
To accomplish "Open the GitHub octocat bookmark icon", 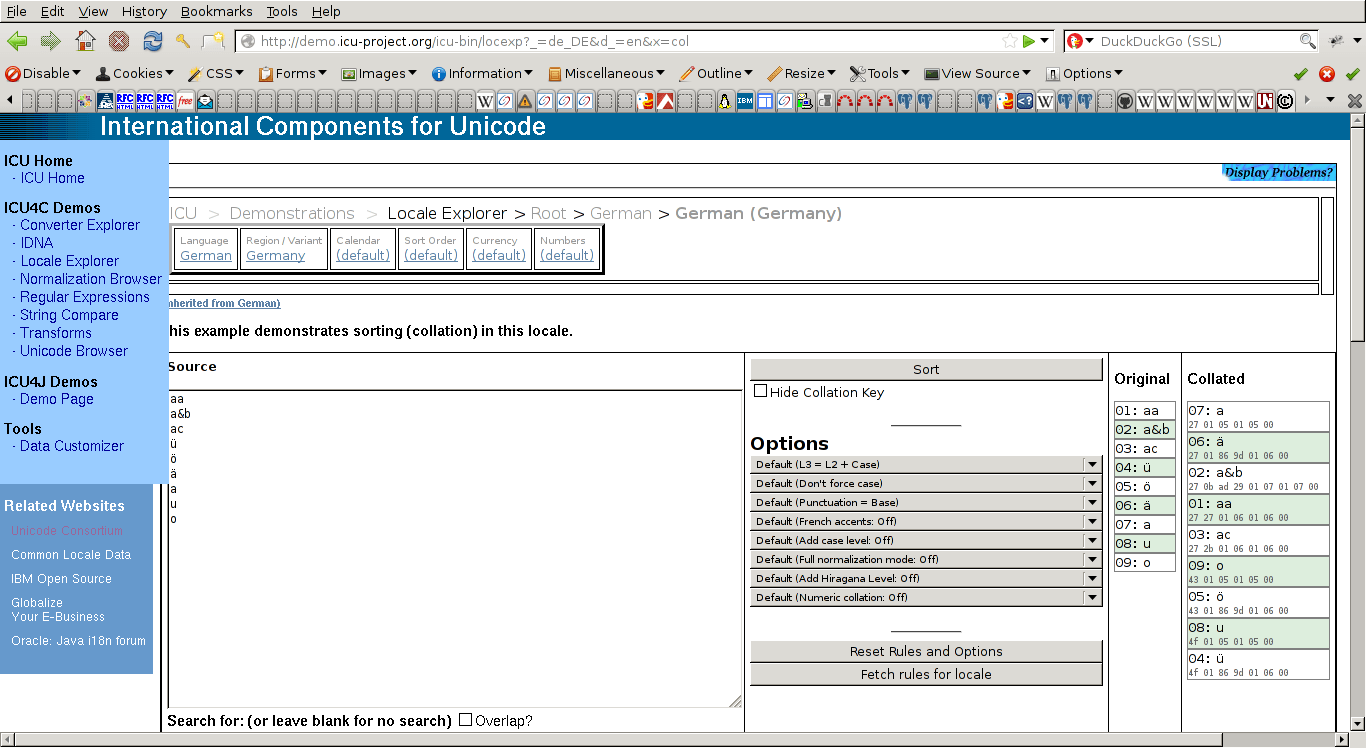I will tap(1125, 100).
